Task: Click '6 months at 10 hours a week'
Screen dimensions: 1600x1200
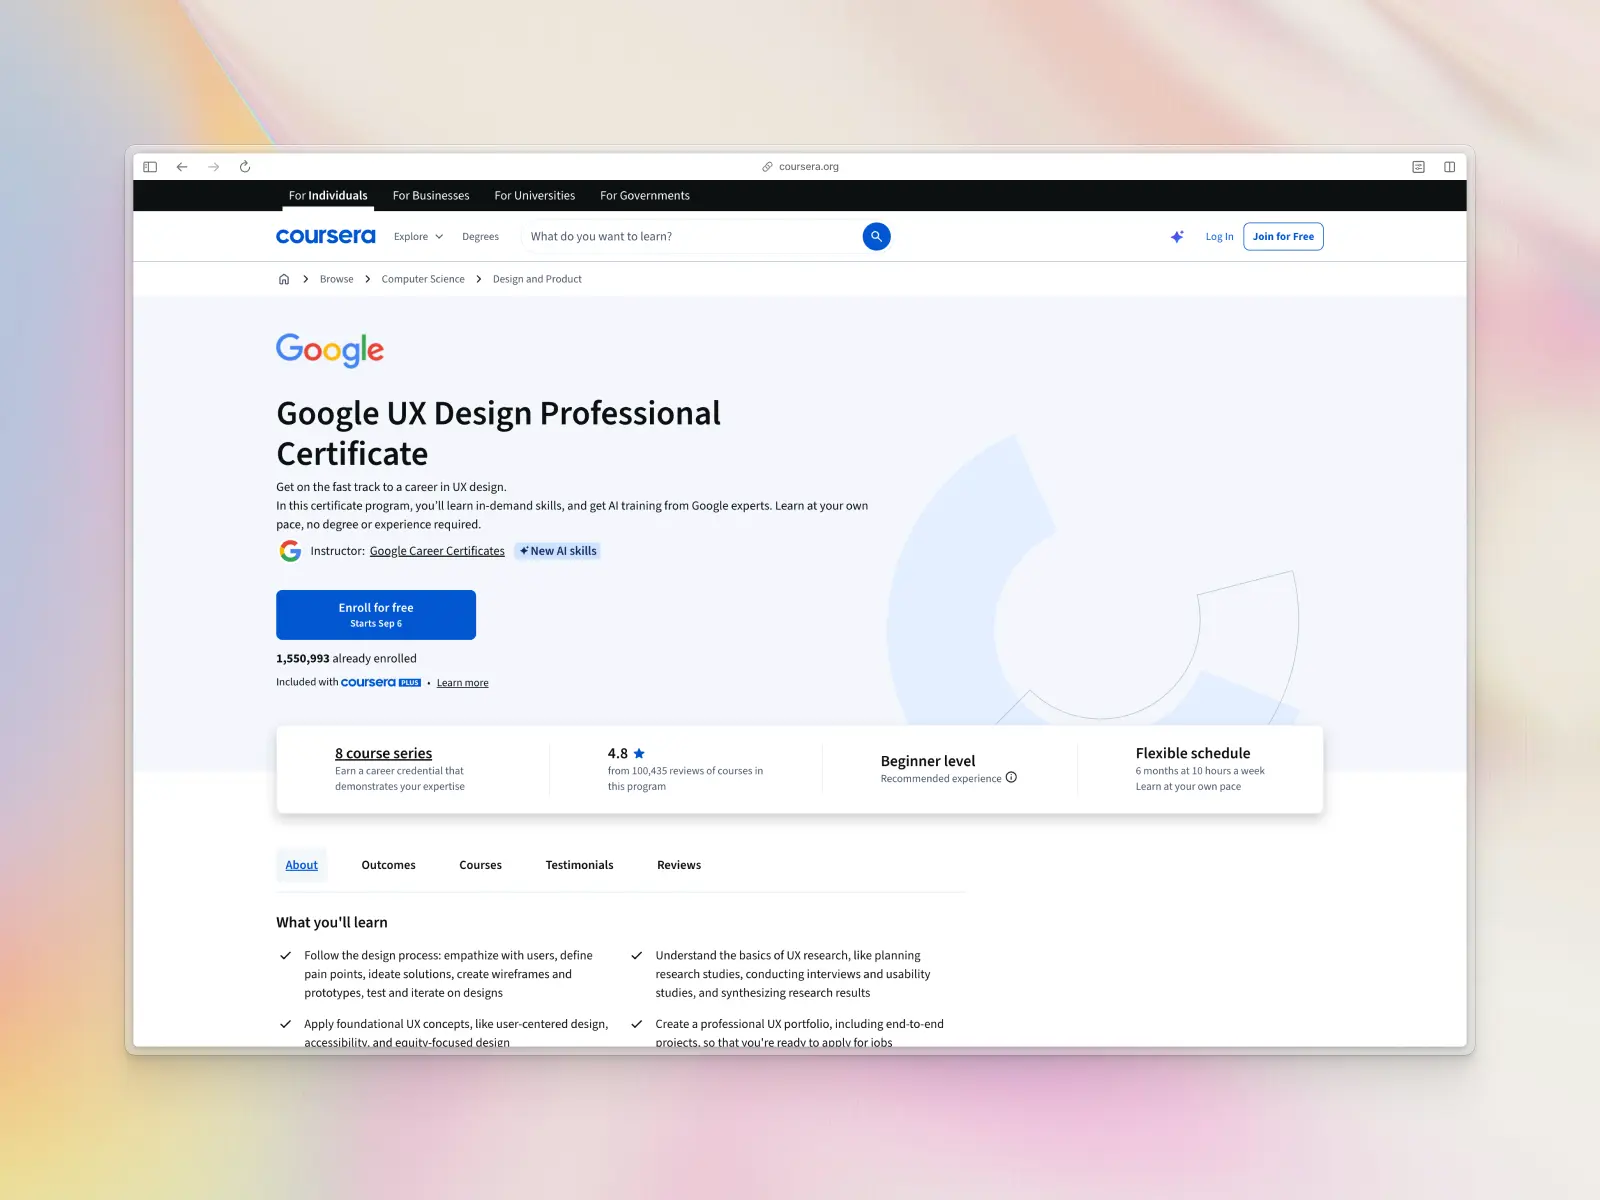Action: coord(1200,771)
